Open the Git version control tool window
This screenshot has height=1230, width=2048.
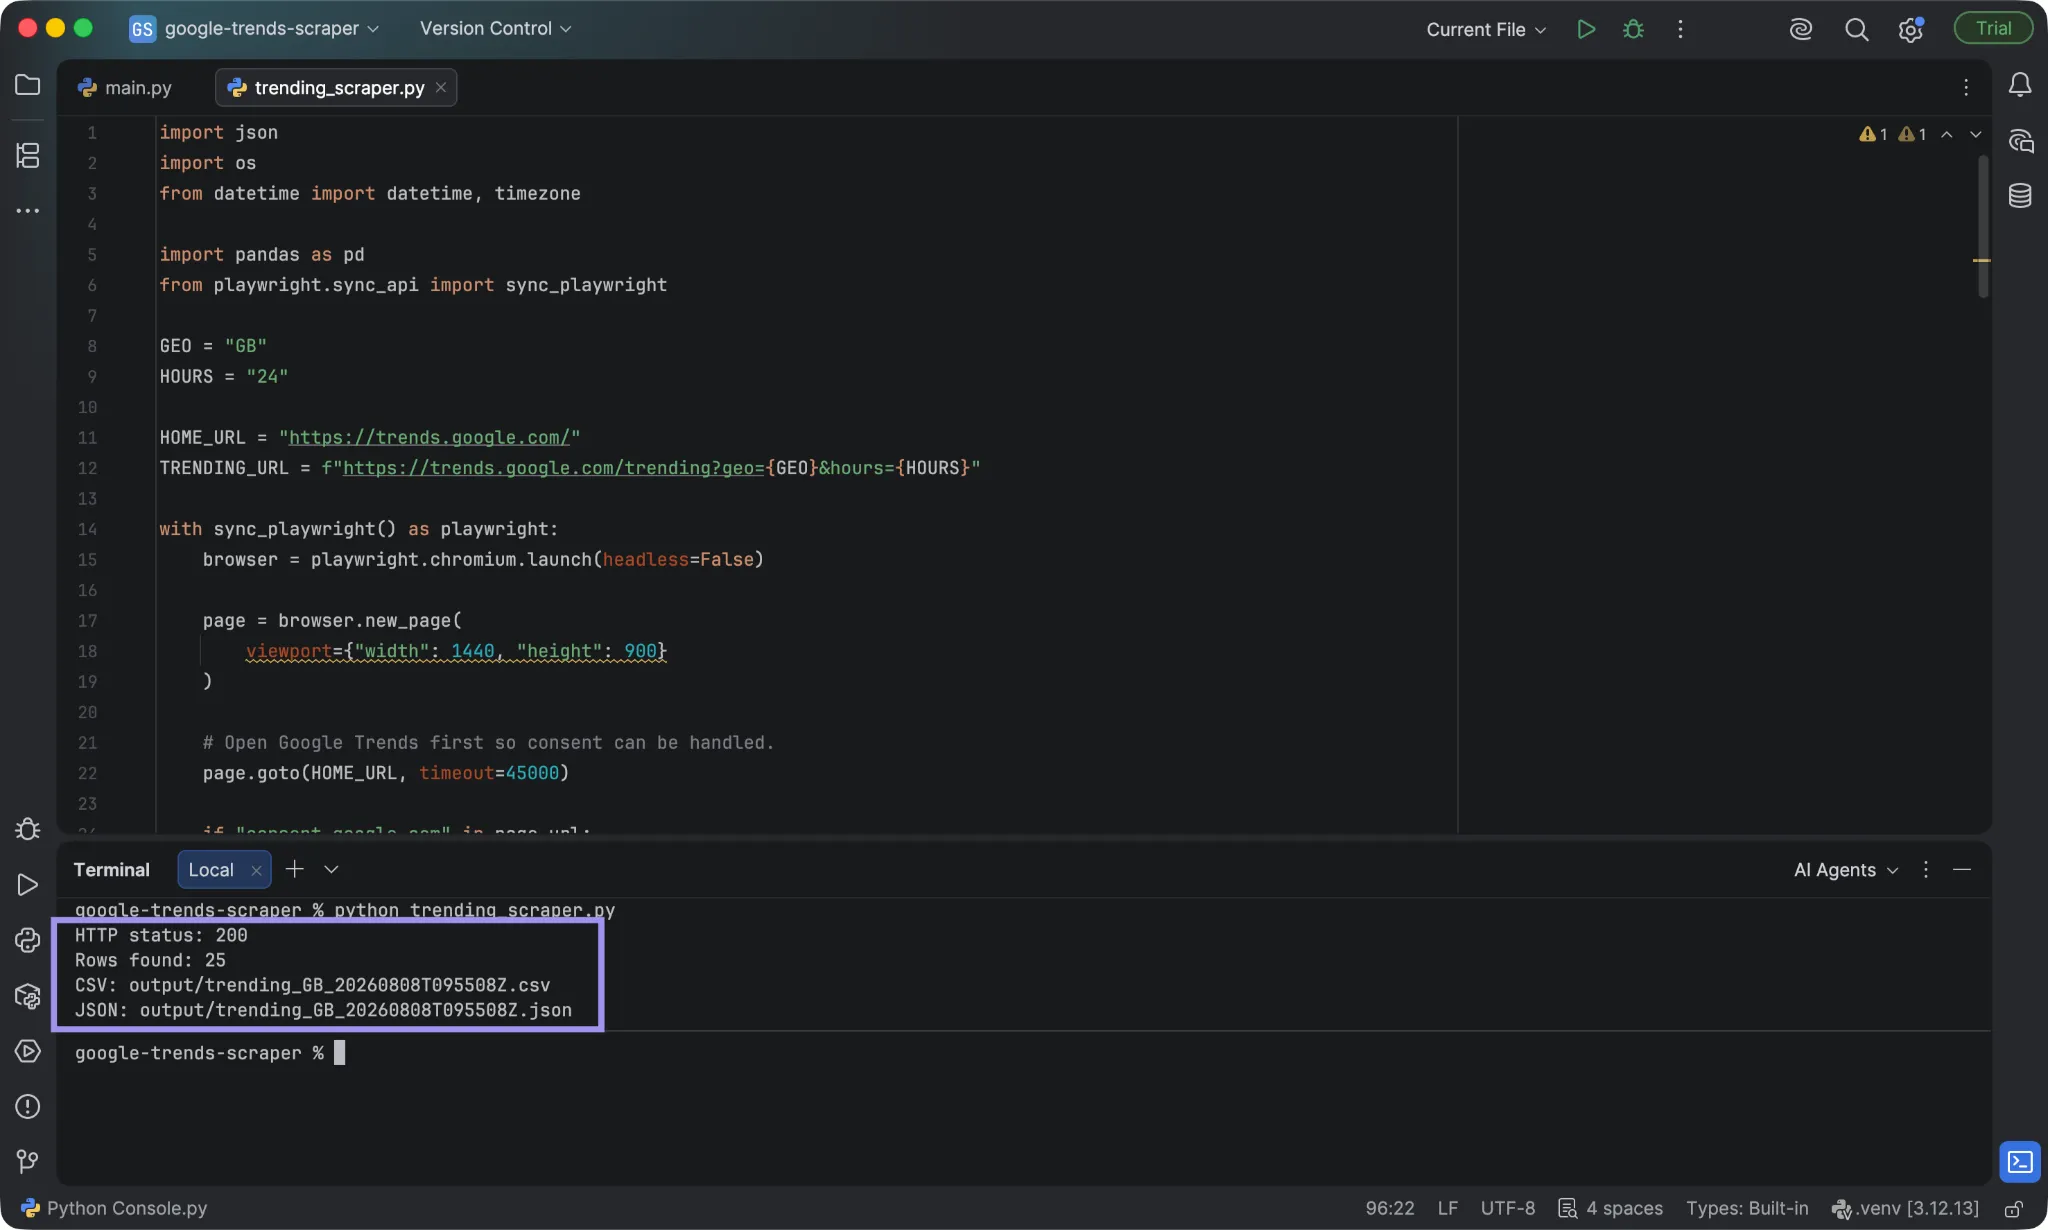tap(28, 1161)
